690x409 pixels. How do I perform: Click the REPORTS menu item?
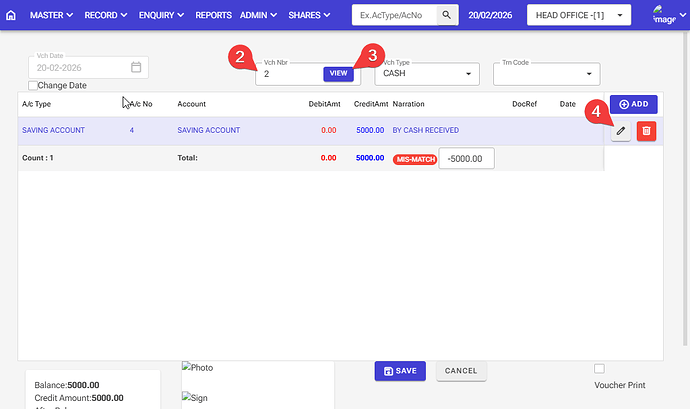click(x=213, y=16)
